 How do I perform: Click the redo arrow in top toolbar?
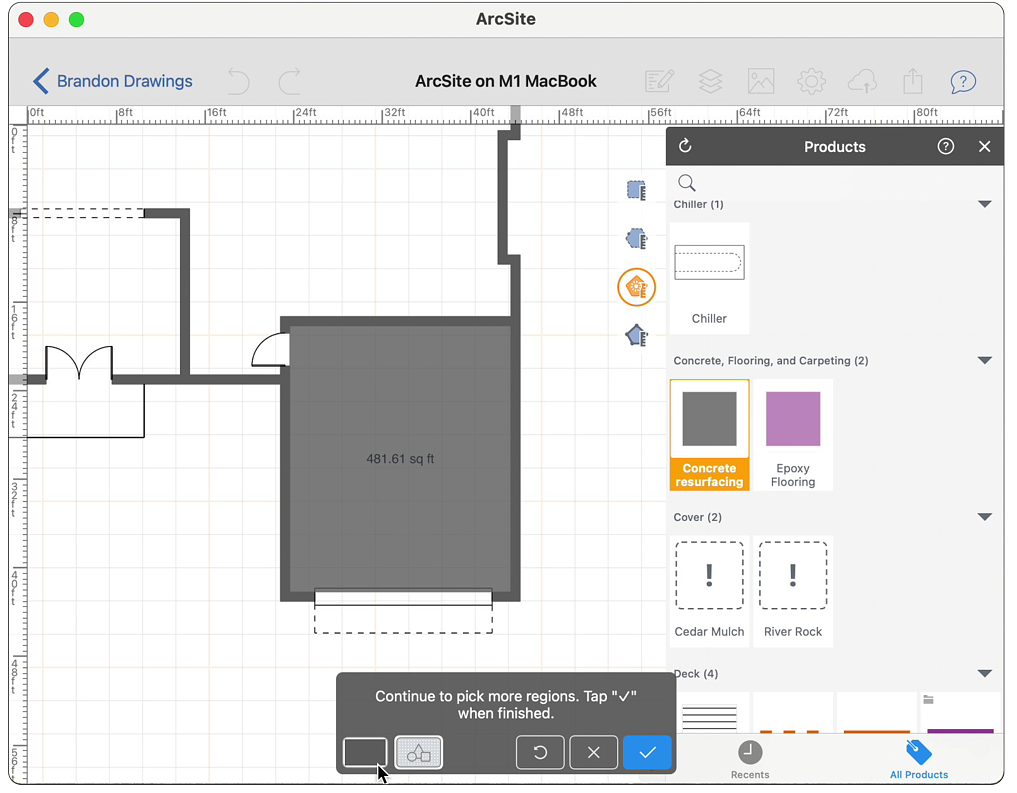click(289, 81)
